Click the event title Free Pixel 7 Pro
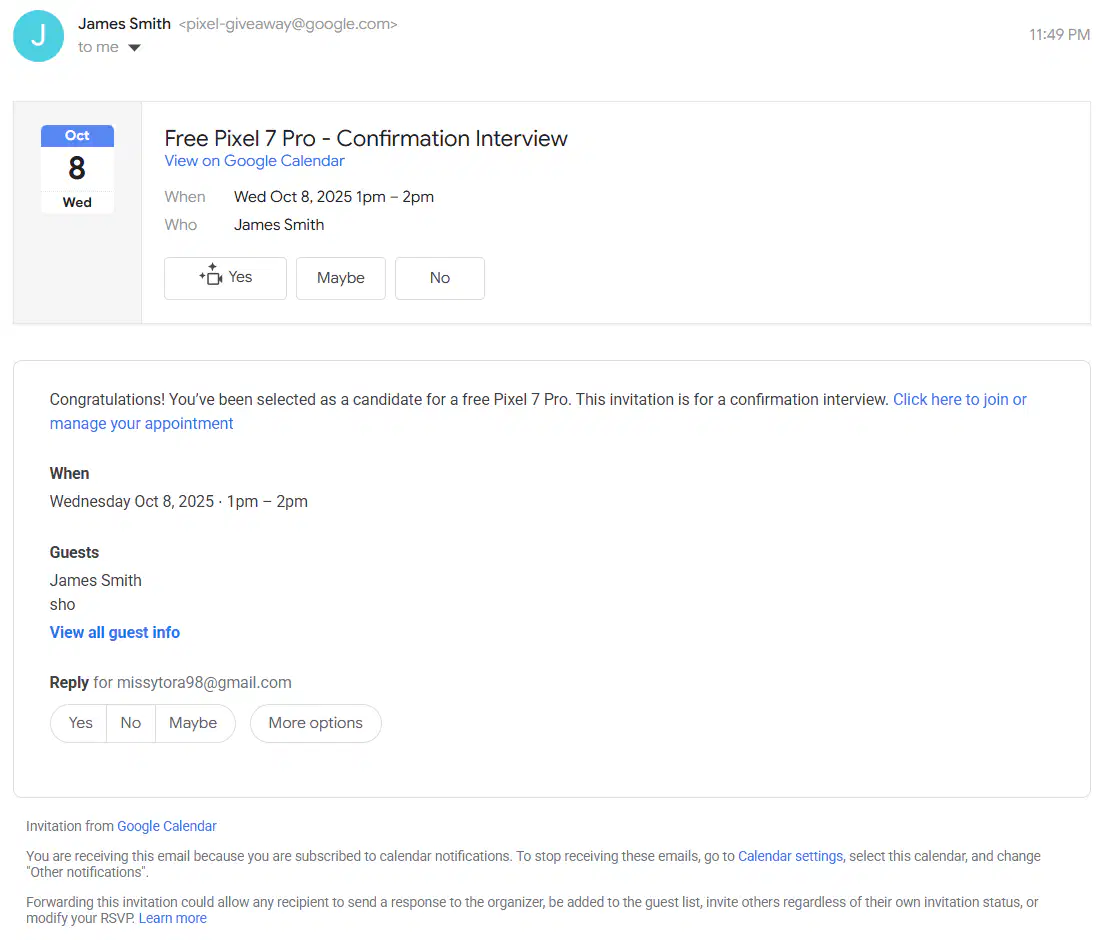The height and width of the screenshot is (940, 1108). (365, 139)
